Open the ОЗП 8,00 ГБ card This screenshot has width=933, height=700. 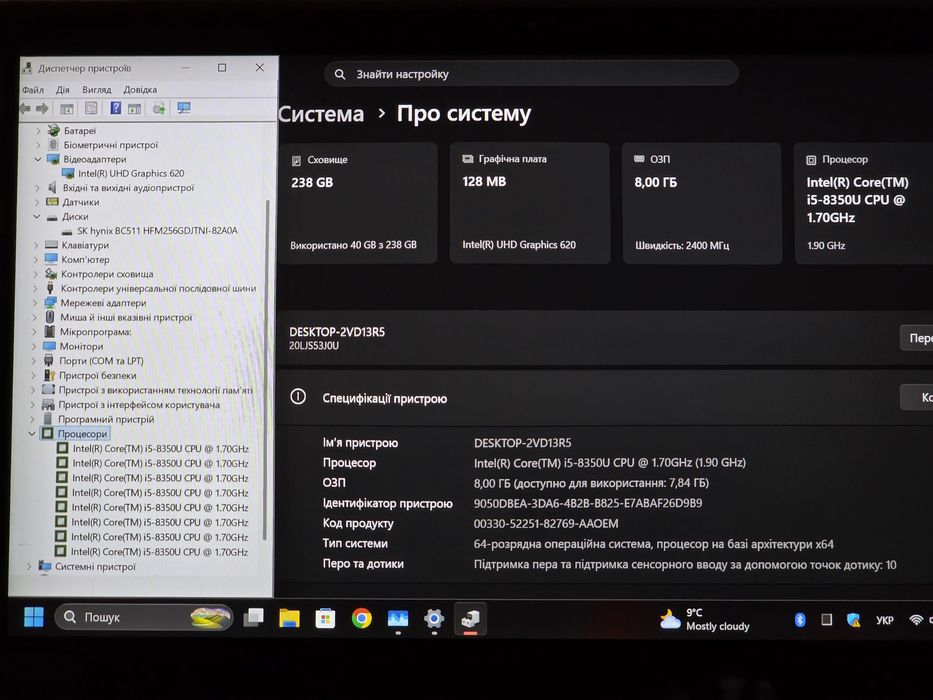coord(702,203)
